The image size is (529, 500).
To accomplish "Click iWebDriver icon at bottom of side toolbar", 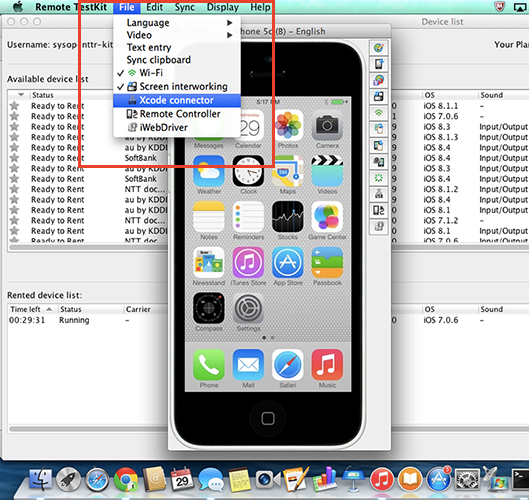I will coord(379,226).
